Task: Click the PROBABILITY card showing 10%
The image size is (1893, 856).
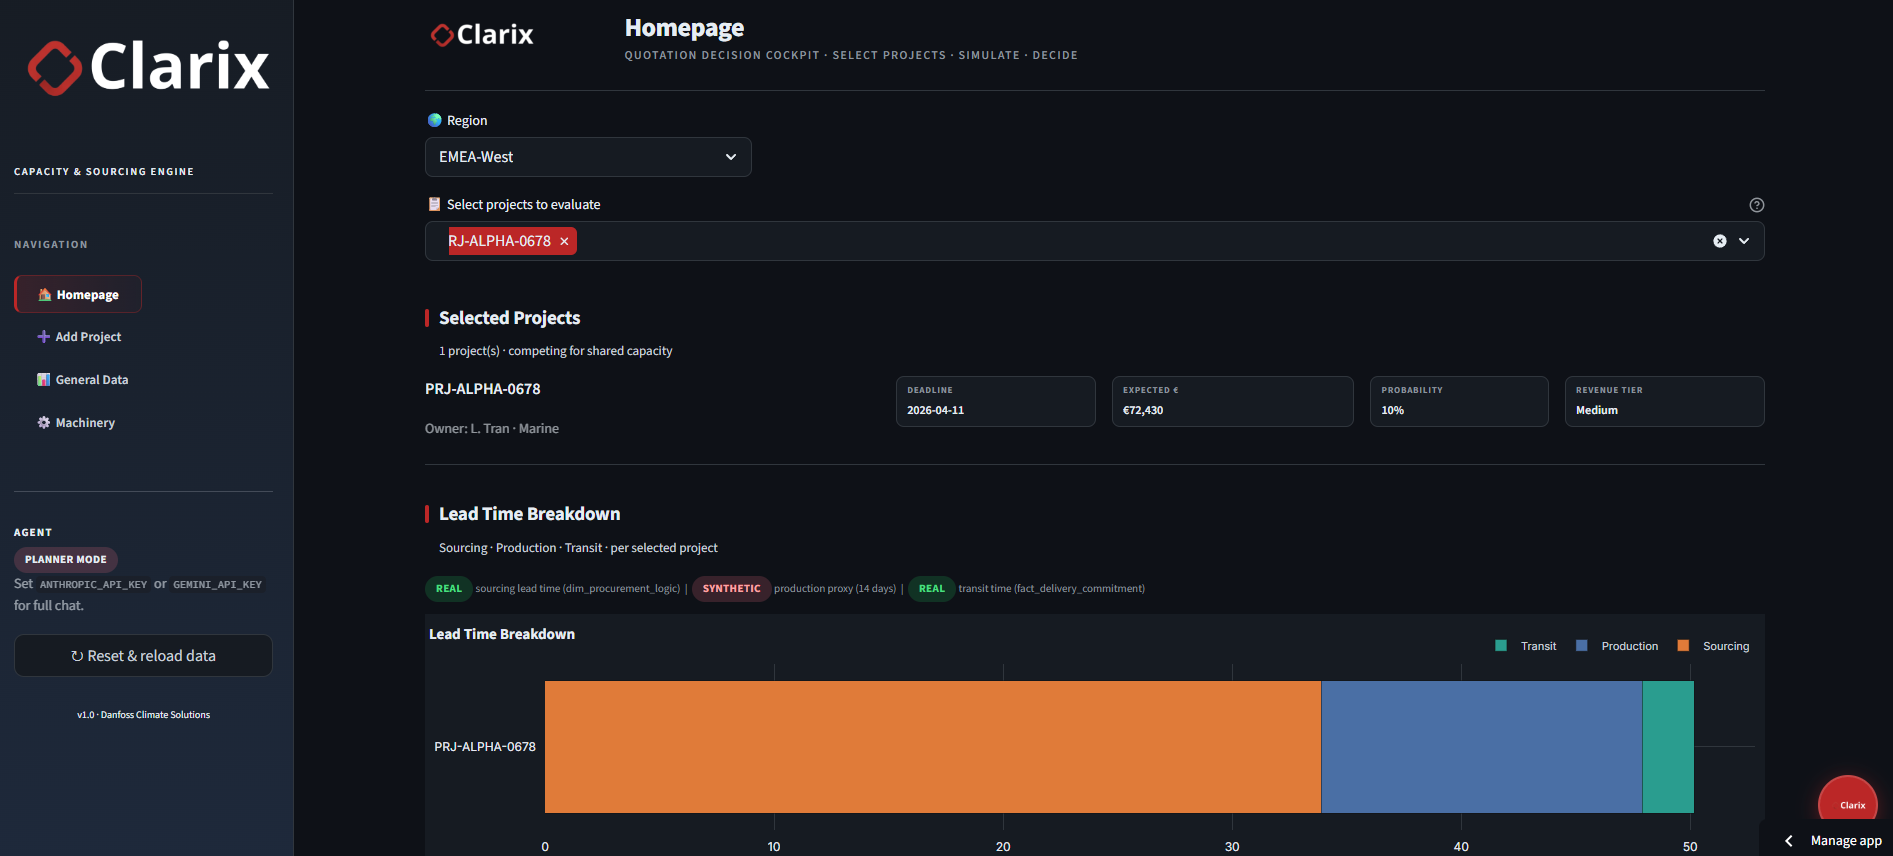Action: tap(1459, 401)
